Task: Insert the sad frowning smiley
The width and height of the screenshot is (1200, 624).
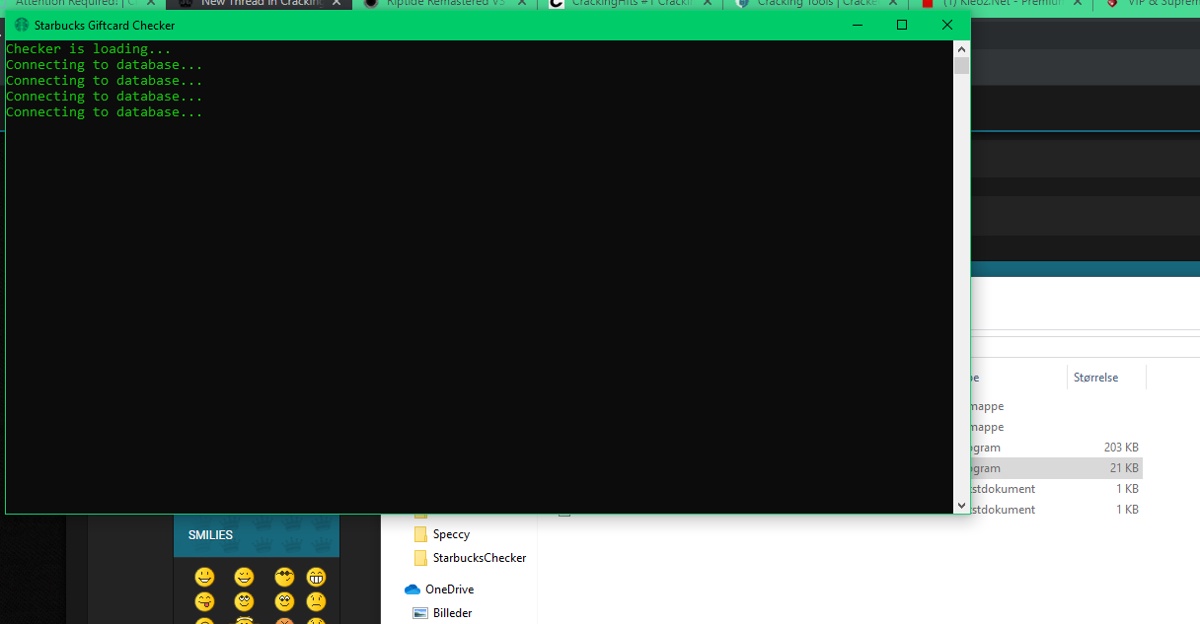Action: click(316, 602)
